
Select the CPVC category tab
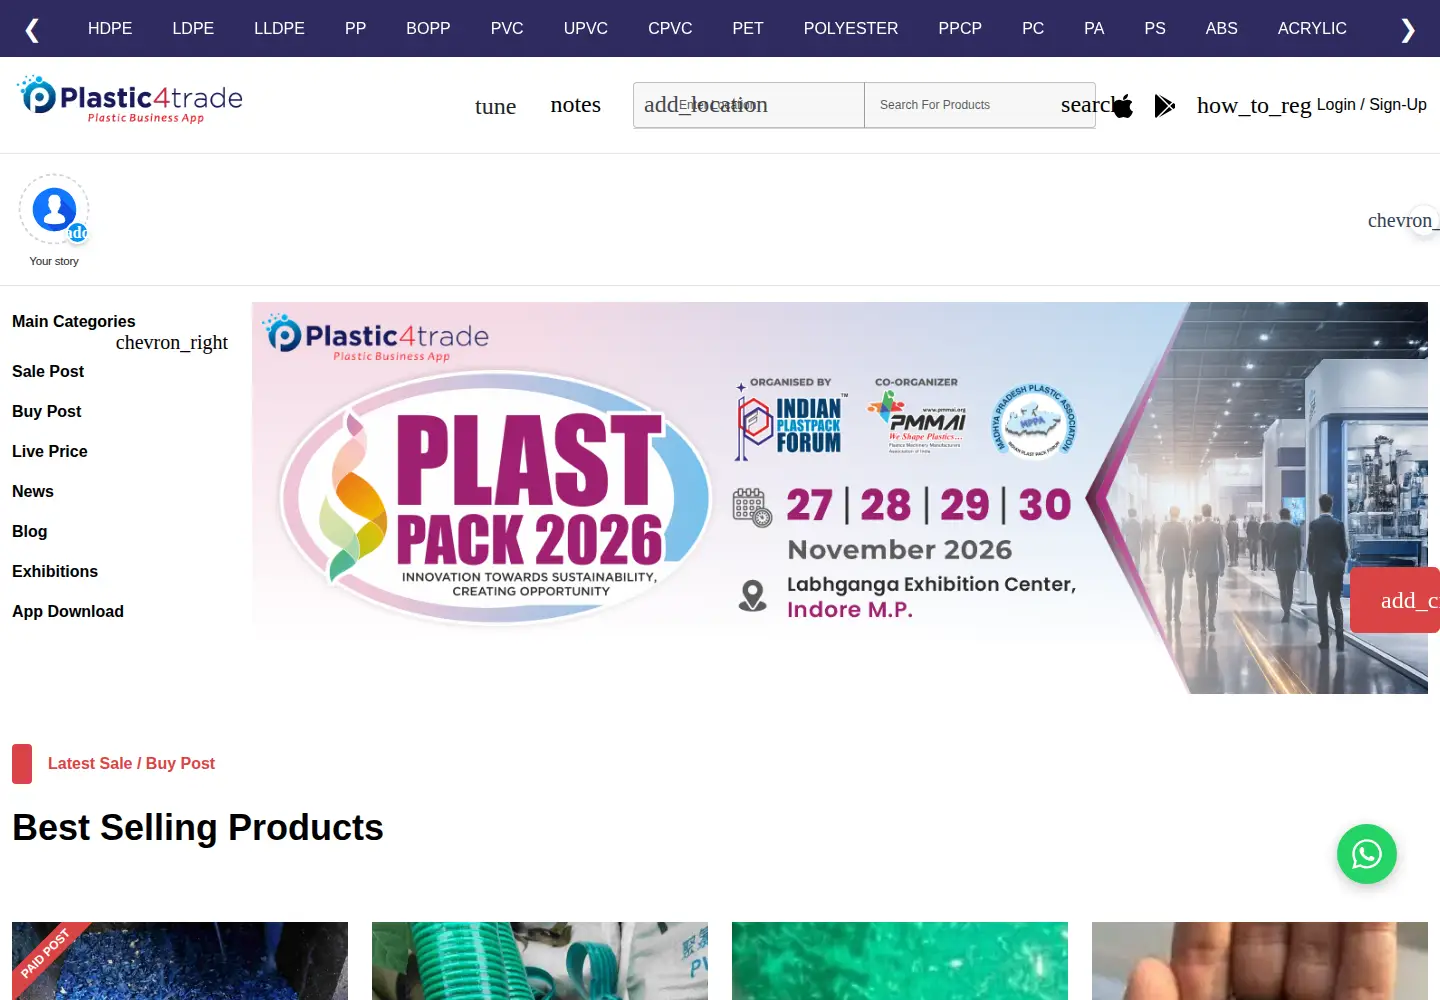(x=670, y=28)
